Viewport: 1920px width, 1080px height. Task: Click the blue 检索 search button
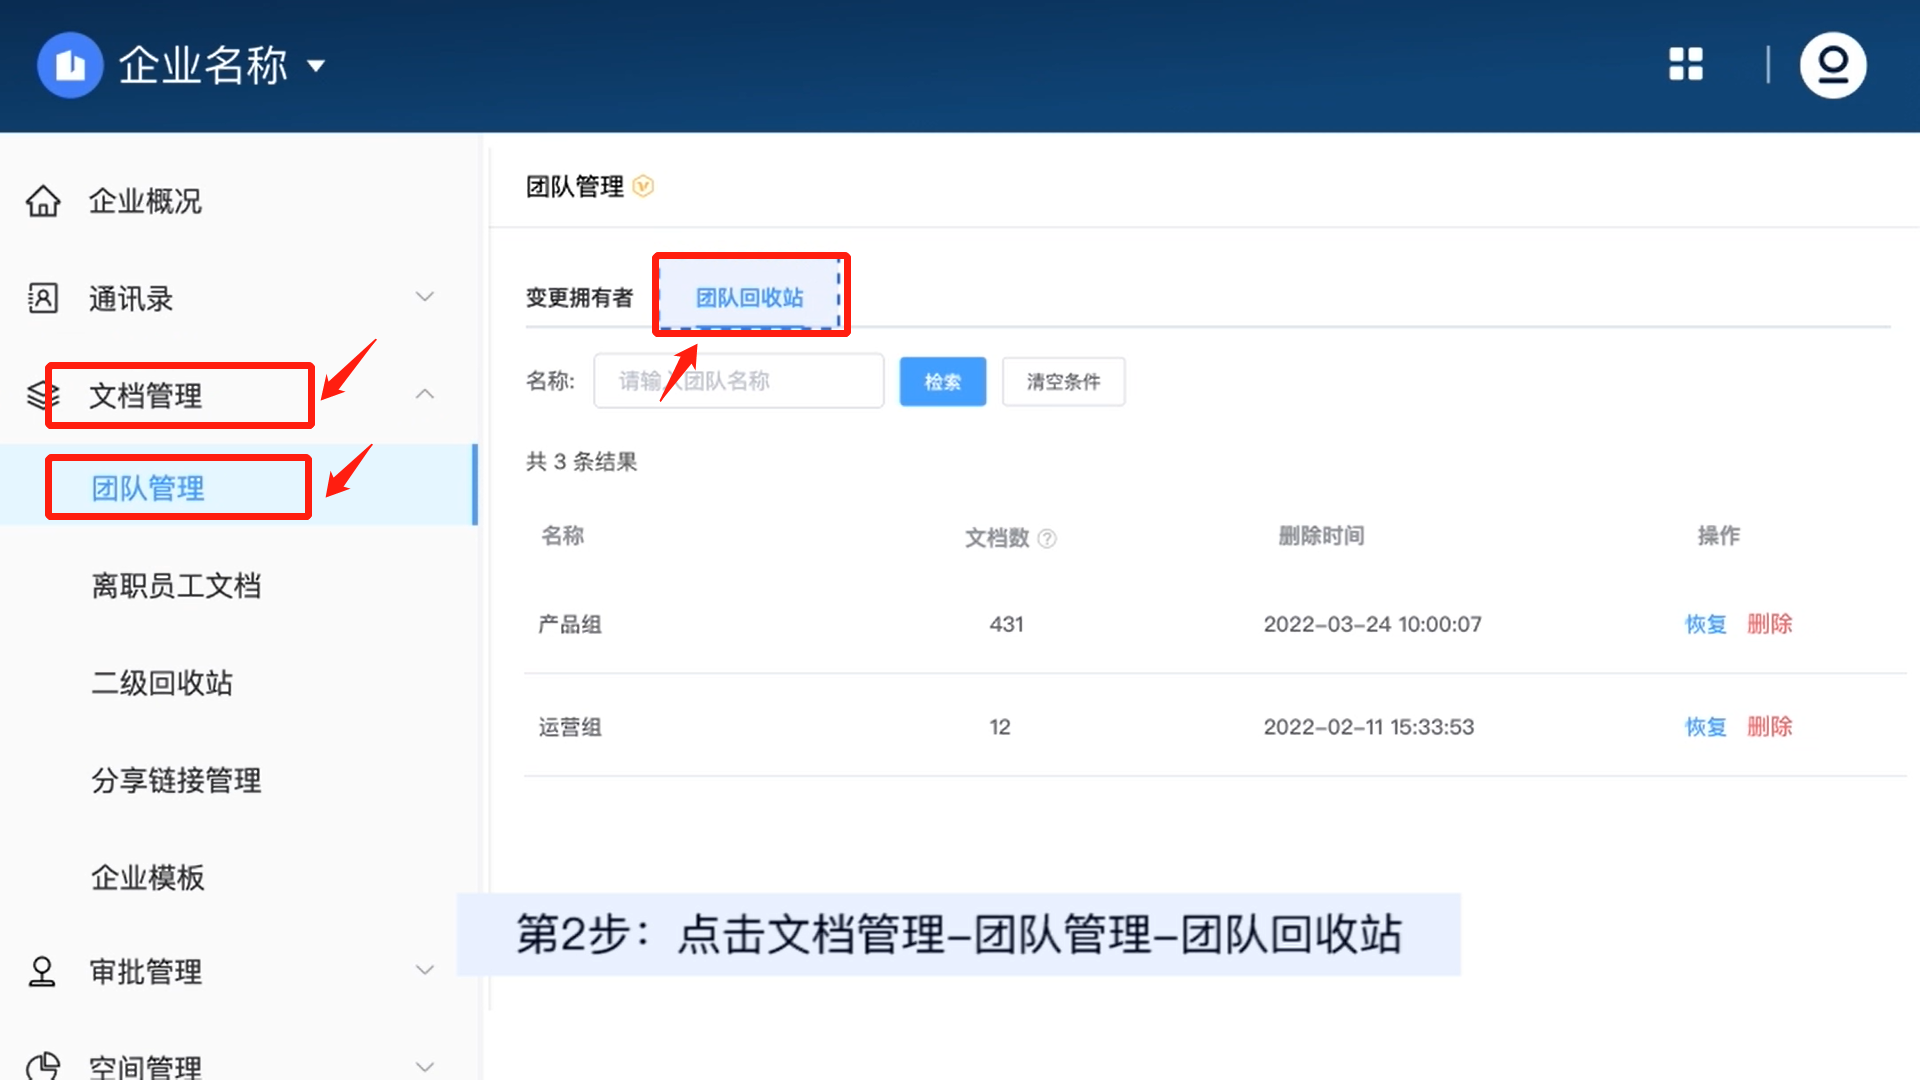943,381
